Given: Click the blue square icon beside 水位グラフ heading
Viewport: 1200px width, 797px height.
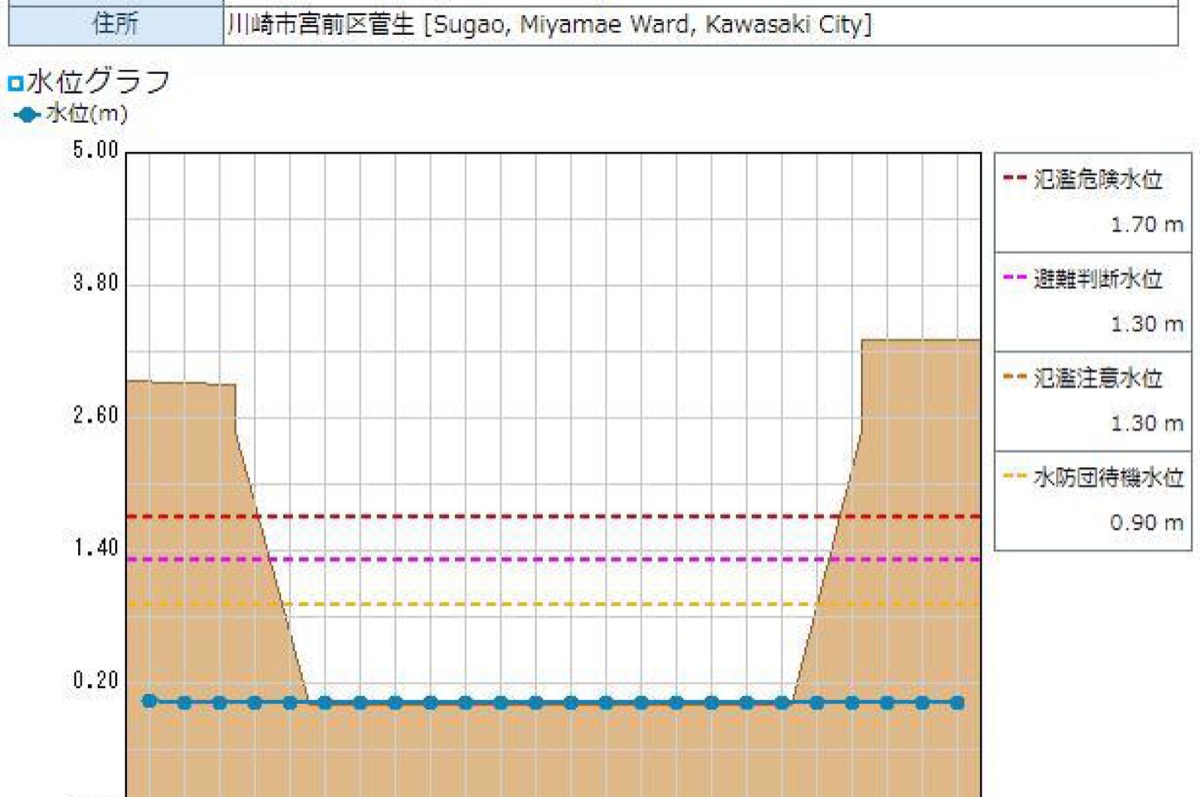Looking at the screenshot, I should 14,83.
